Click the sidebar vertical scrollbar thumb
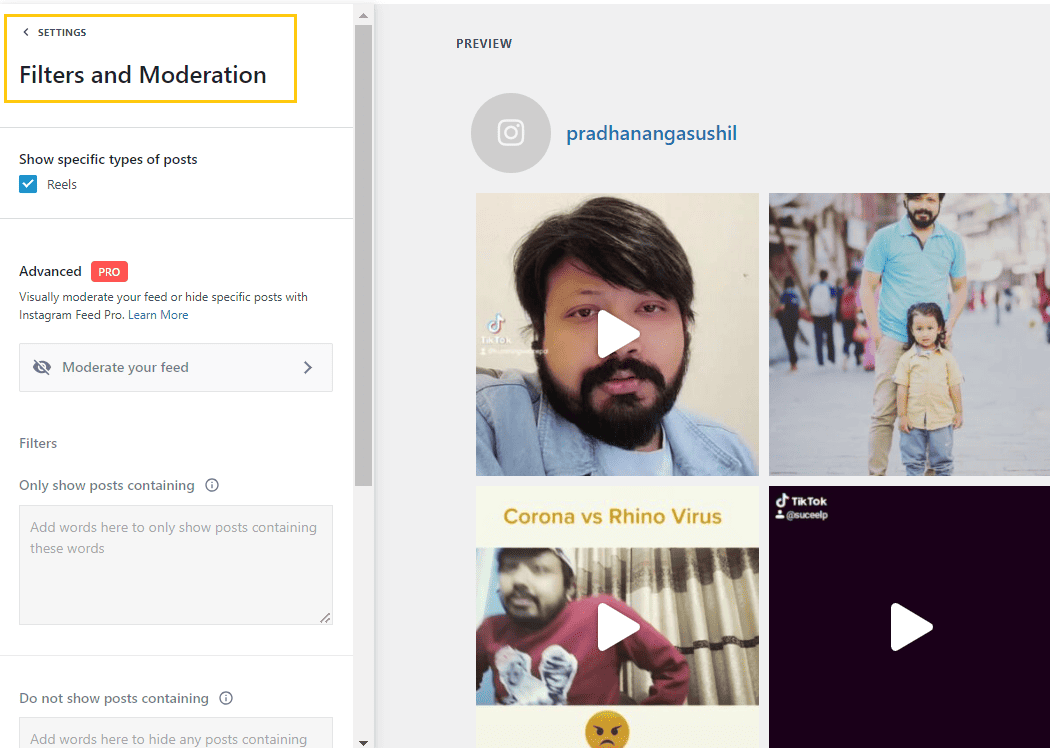This screenshot has width=1050, height=748. pos(363,250)
